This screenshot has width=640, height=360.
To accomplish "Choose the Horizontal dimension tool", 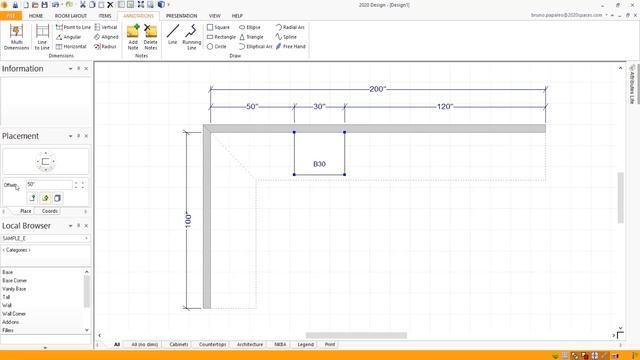I will point(71,47).
